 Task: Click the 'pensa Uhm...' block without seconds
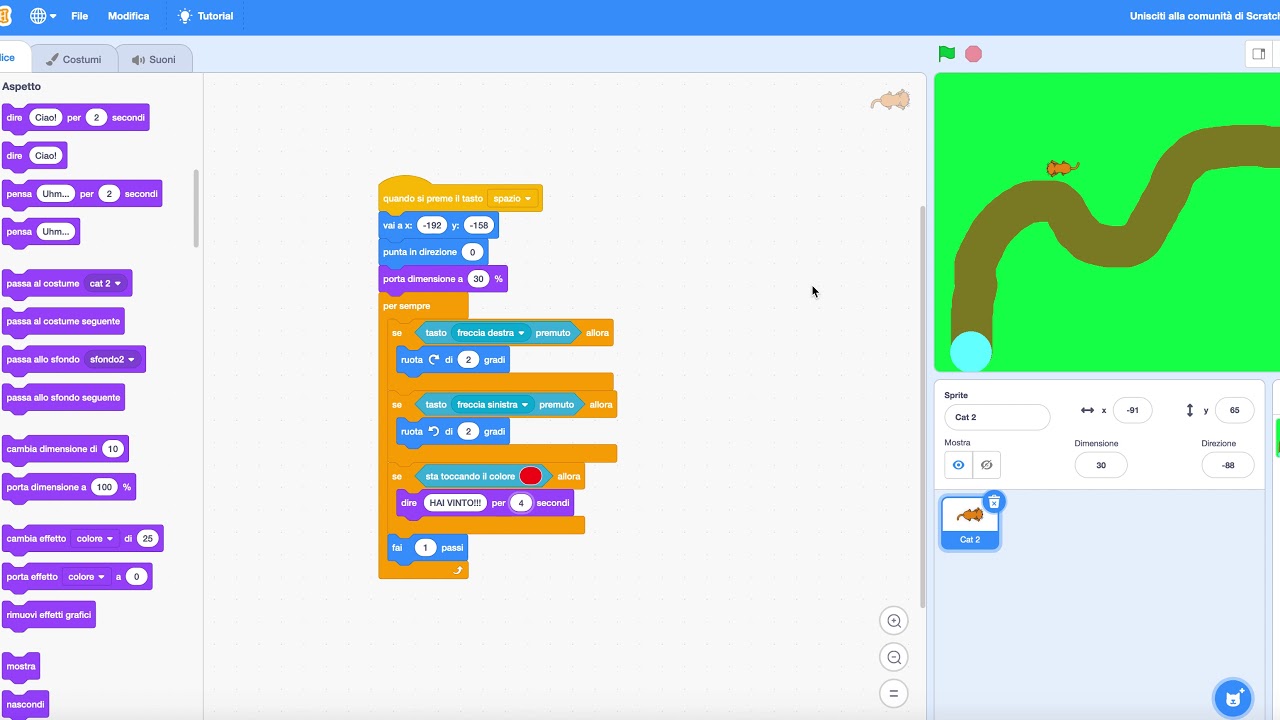coord(41,232)
